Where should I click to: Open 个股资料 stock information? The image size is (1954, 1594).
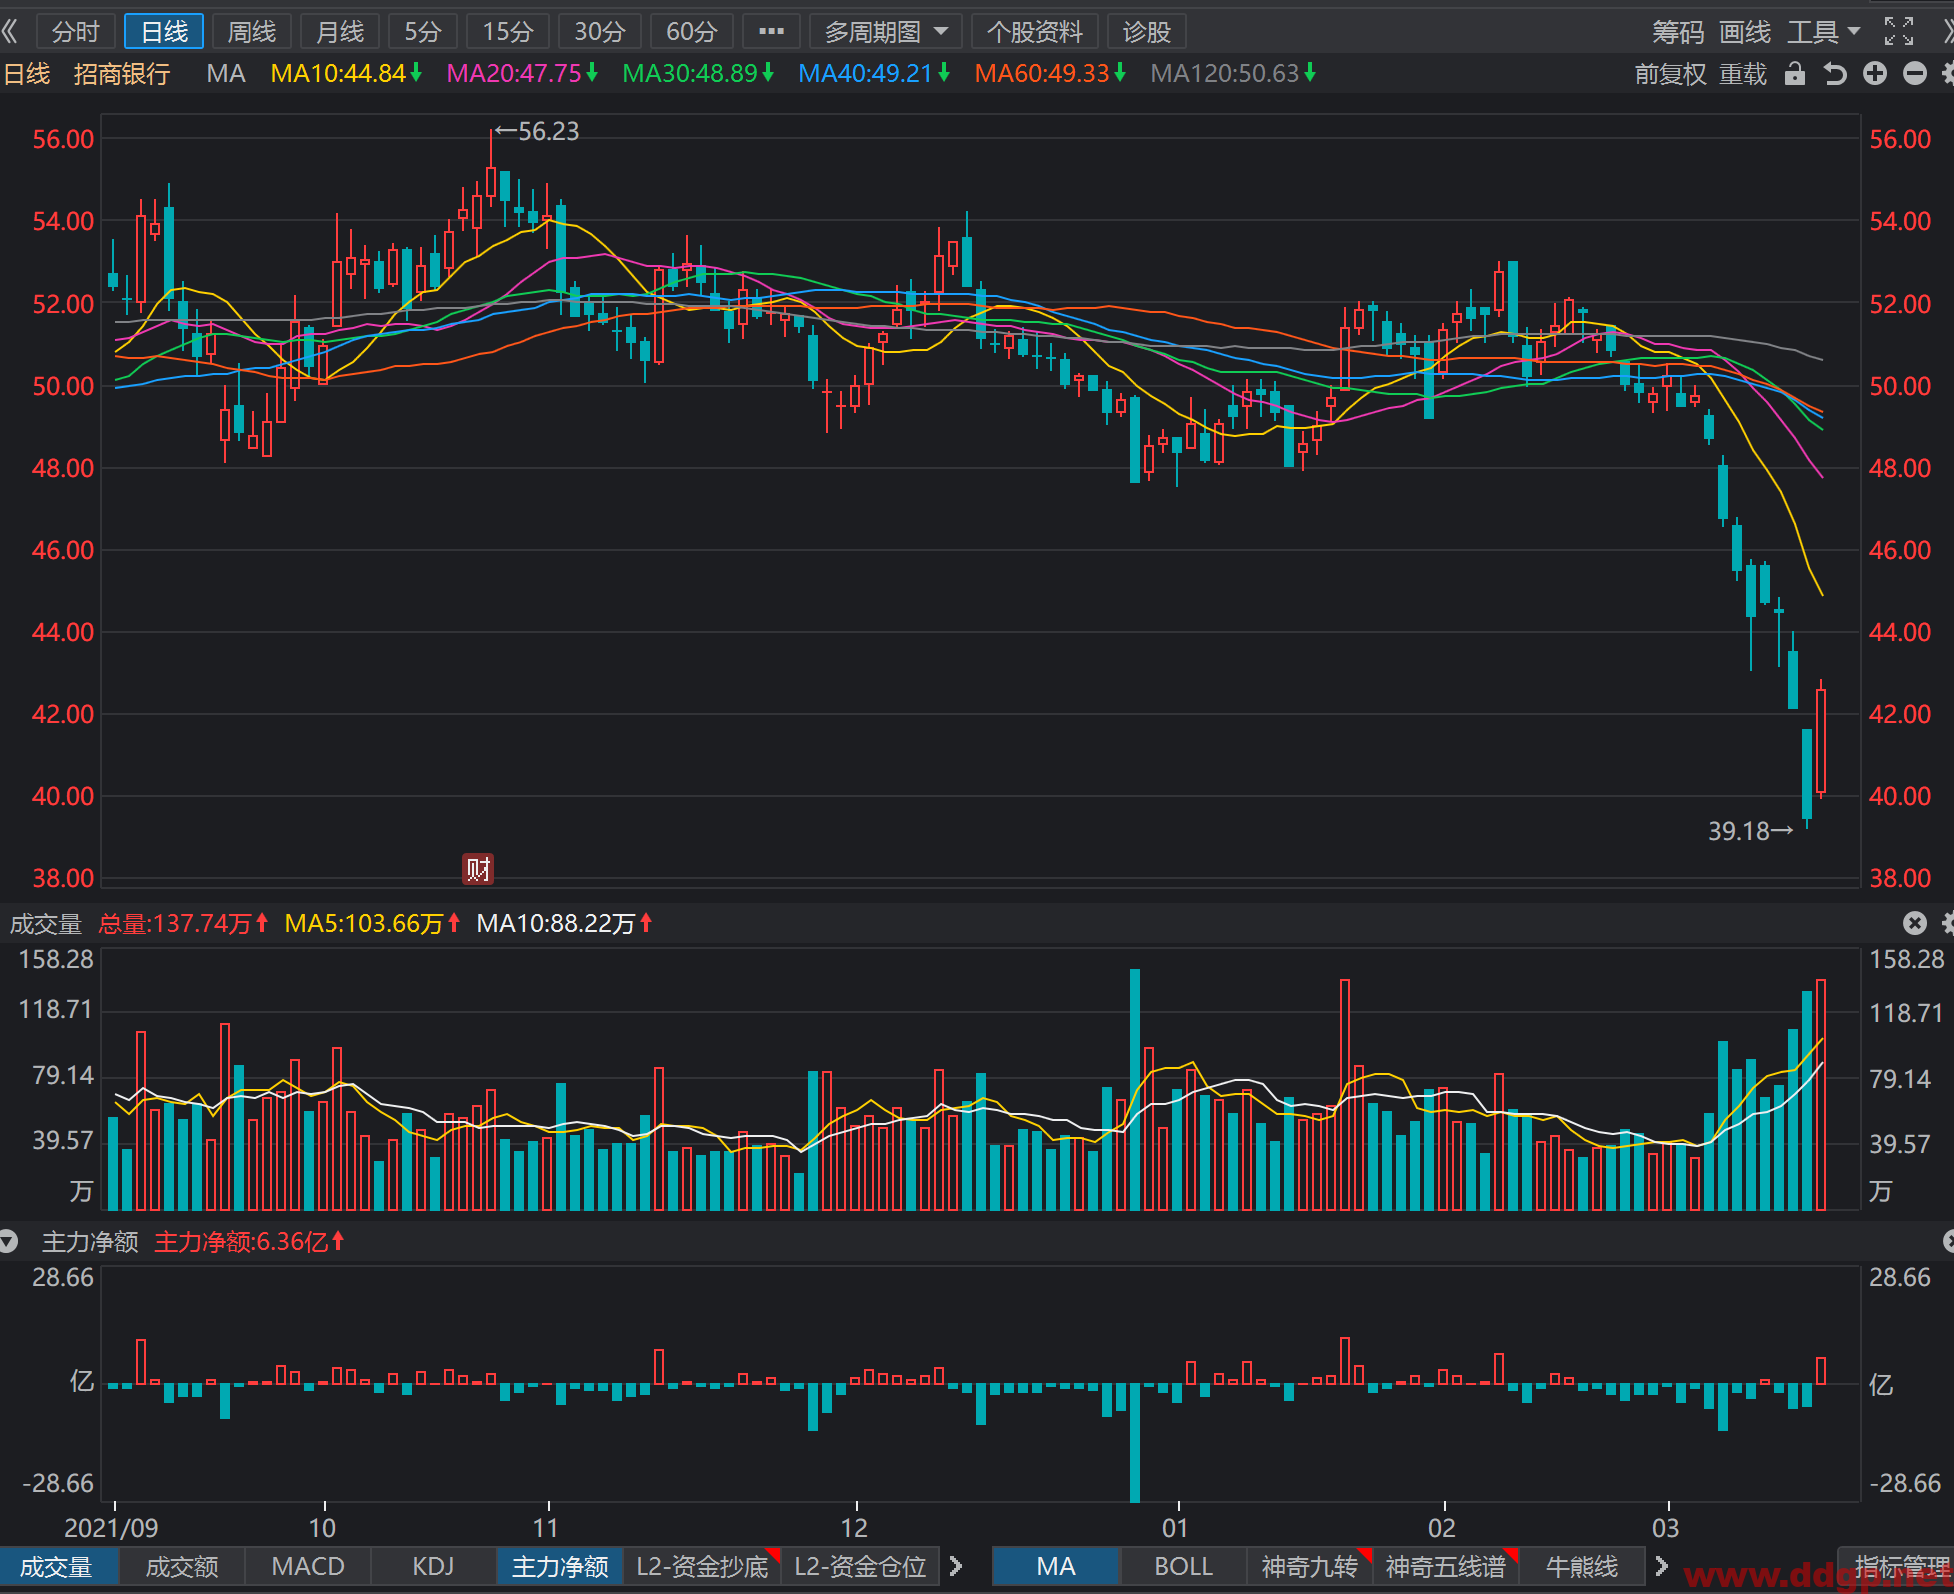pyautogui.click(x=1035, y=32)
